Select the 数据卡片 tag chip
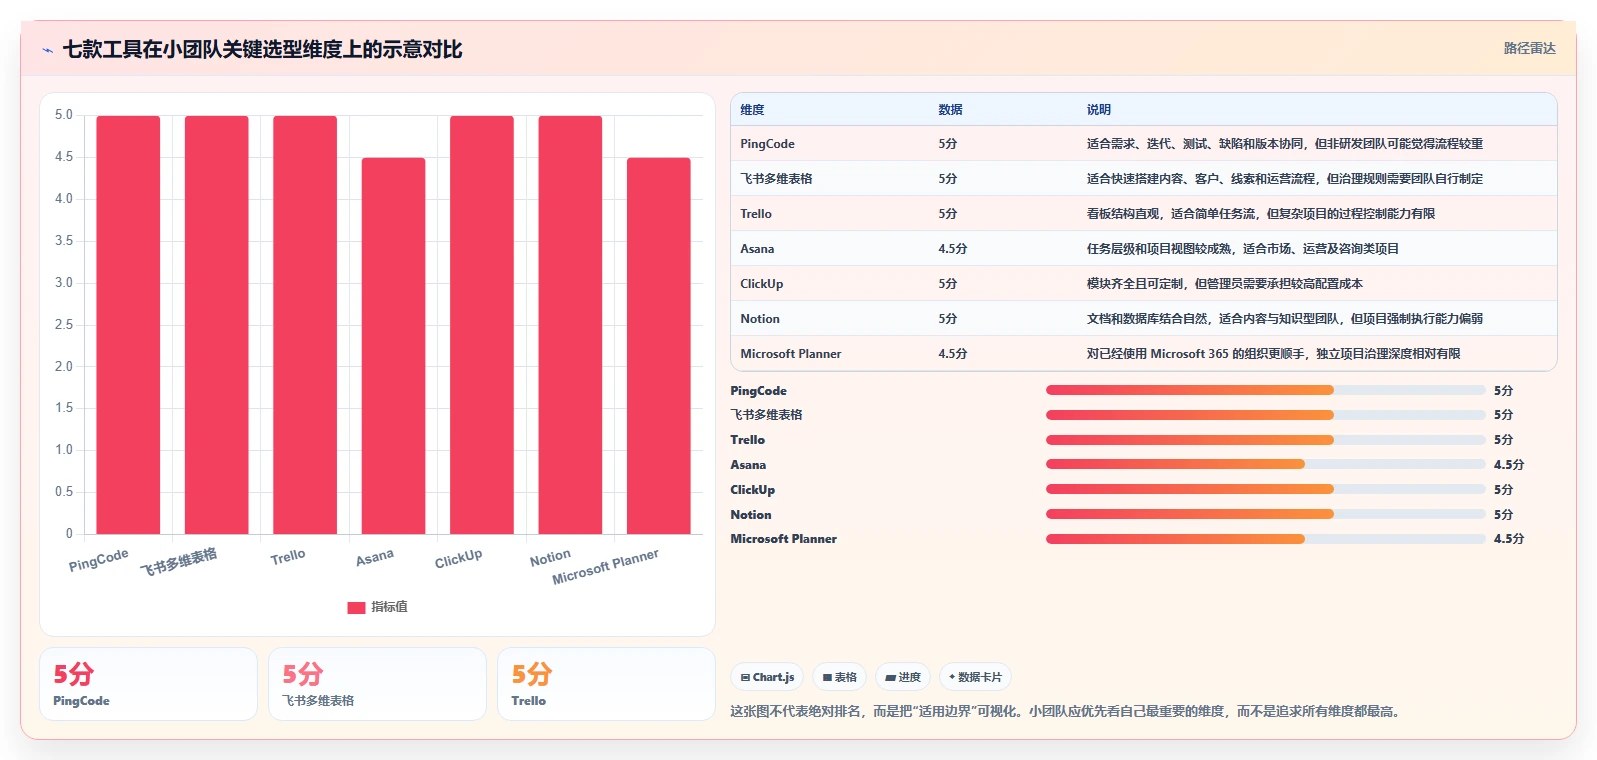 [975, 677]
